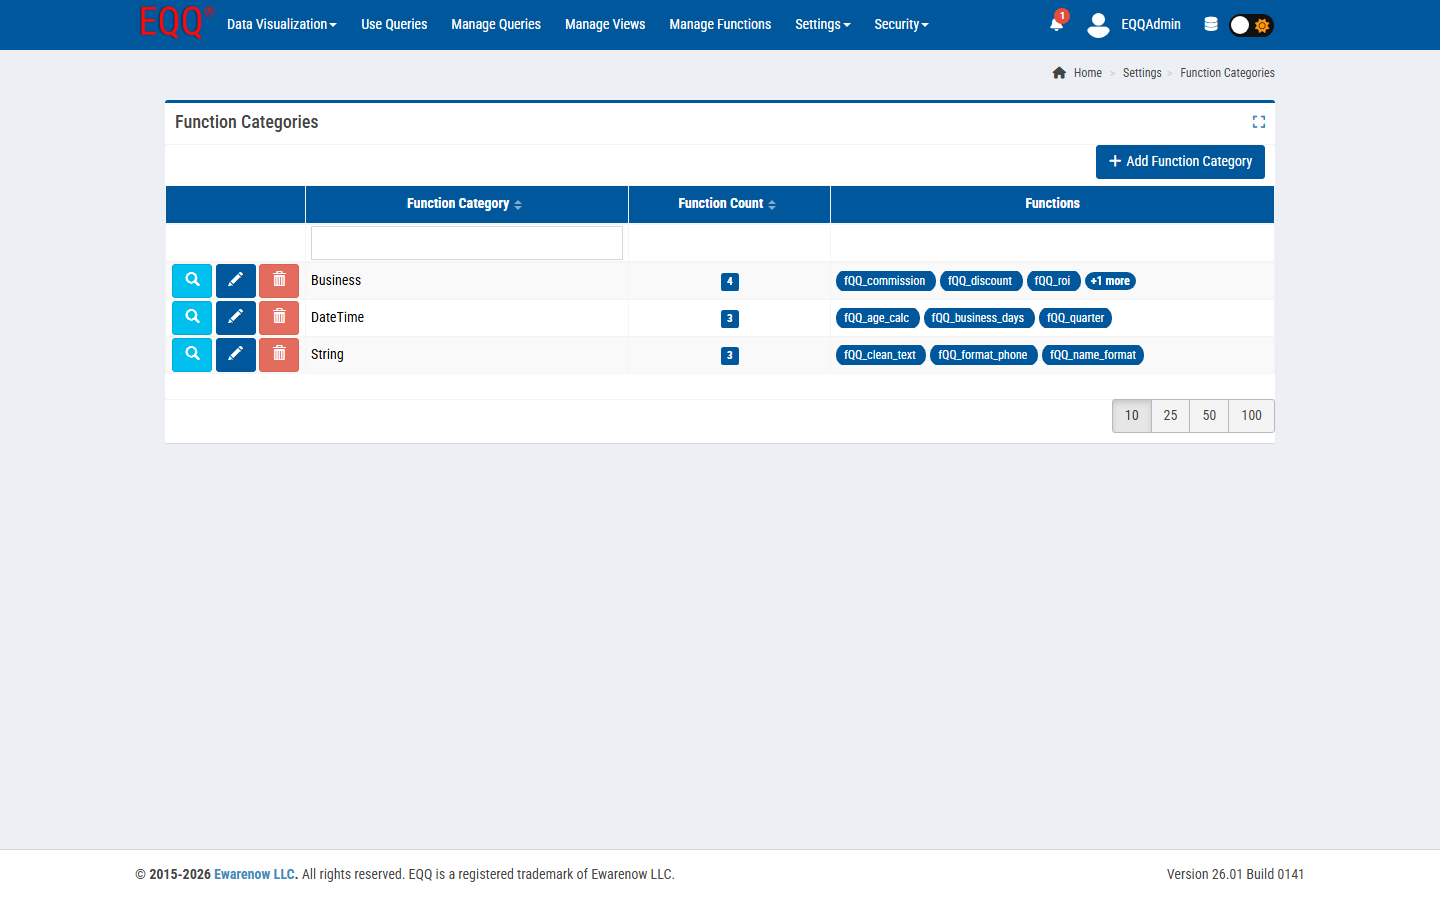Viewport: 1440px width, 900px height.
Task: Show the +1 more functions for Business
Action: (1110, 281)
